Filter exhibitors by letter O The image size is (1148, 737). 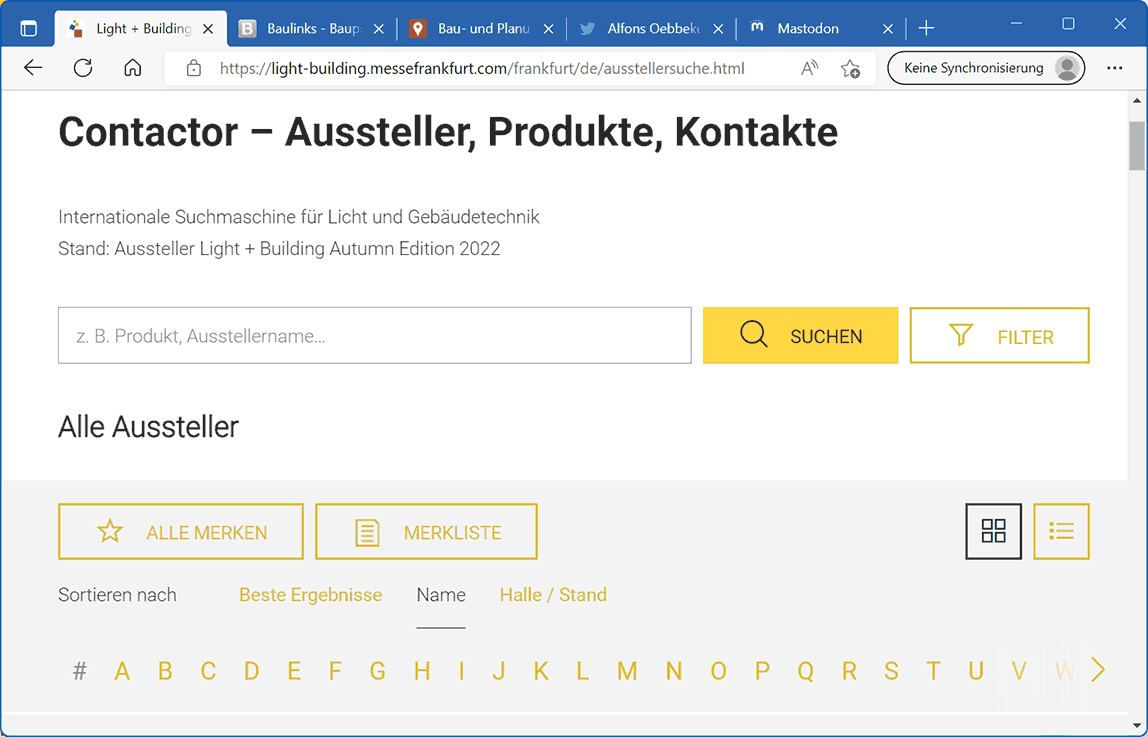point(718,670)
